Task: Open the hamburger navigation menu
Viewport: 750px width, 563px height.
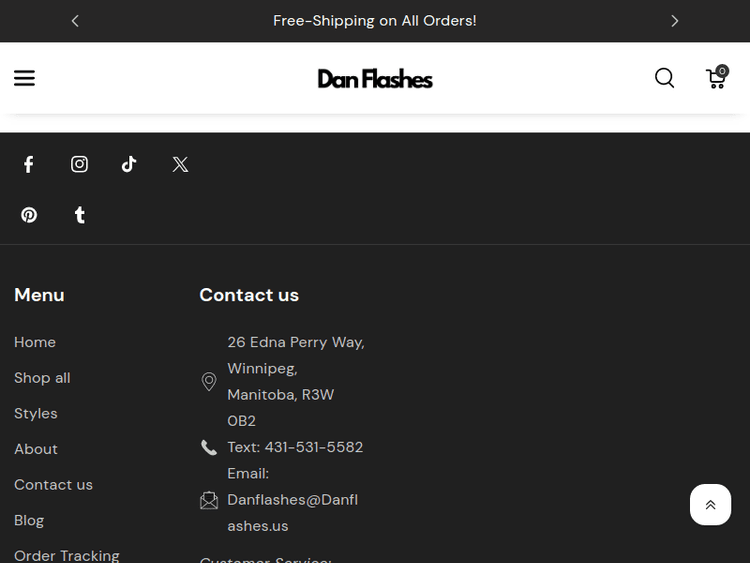Action: tap(24, 78)
